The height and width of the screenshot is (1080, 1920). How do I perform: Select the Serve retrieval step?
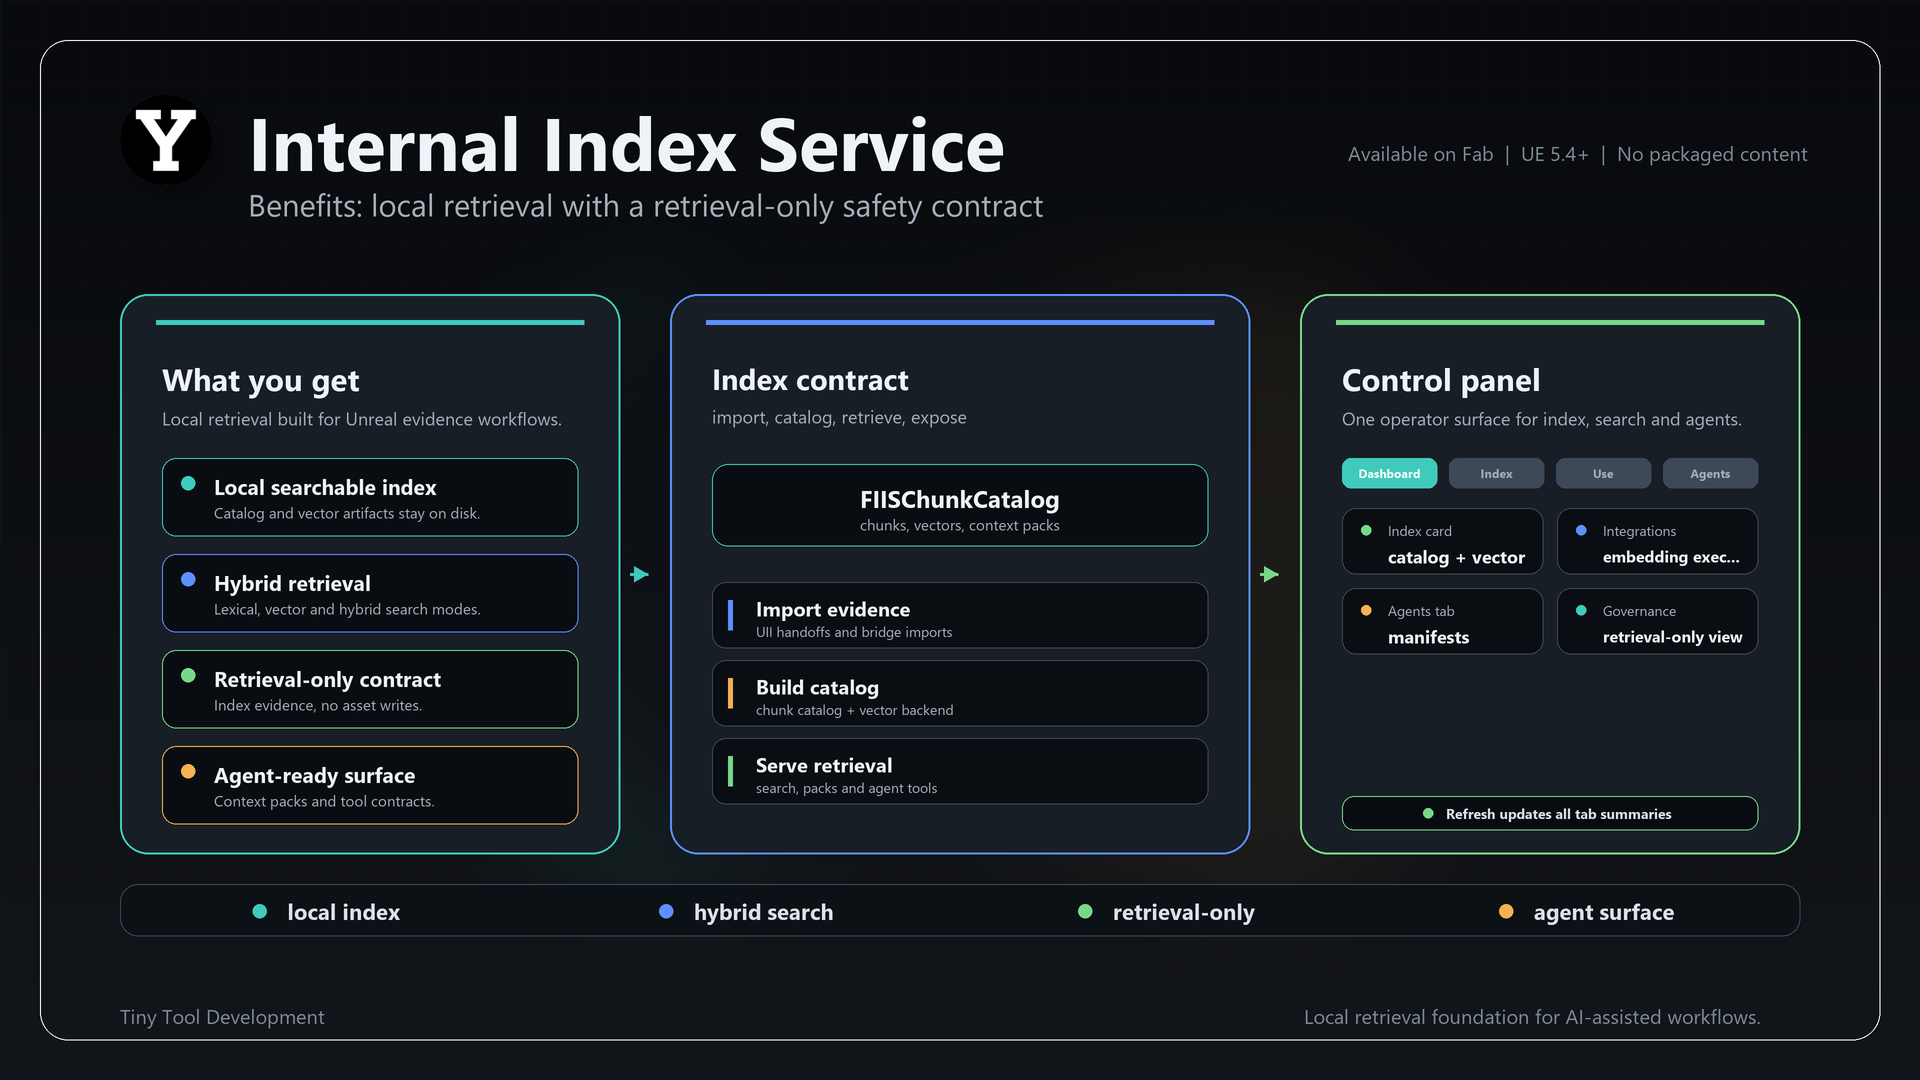pos(960,772)
